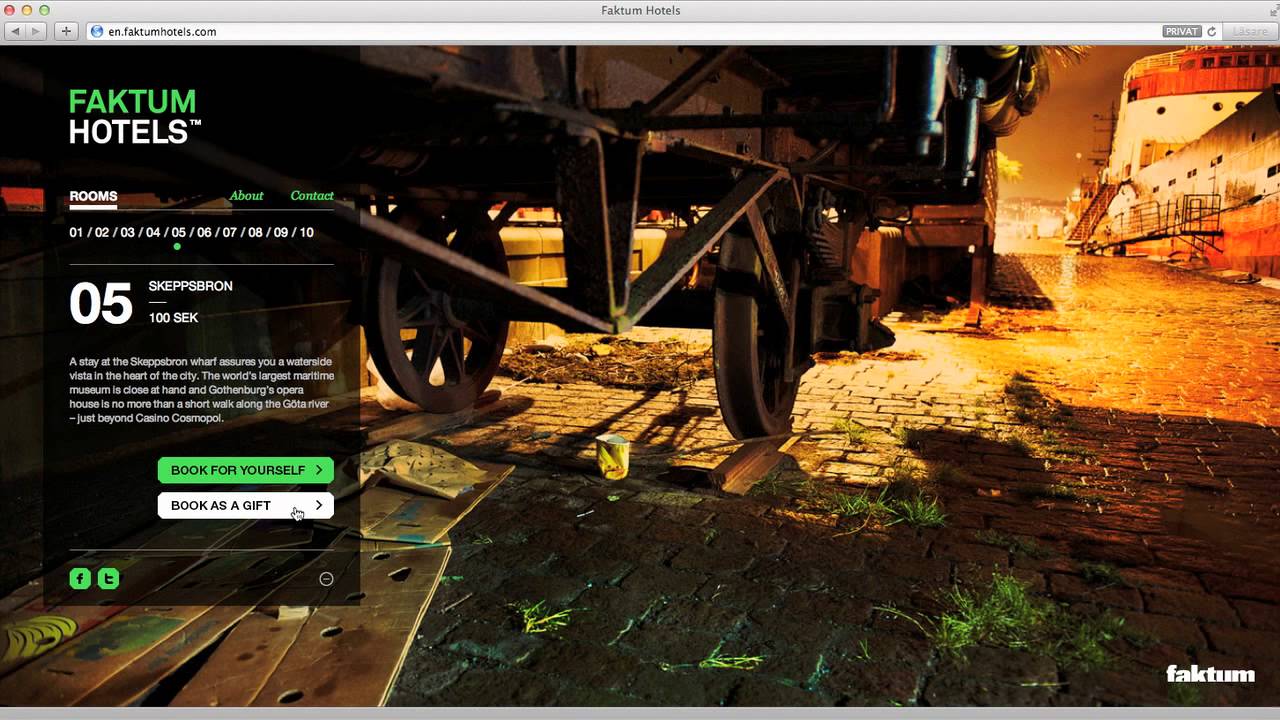Close the browser window with red button
The width and height of the screenshot is (1280, 720).
click(11, 10)
